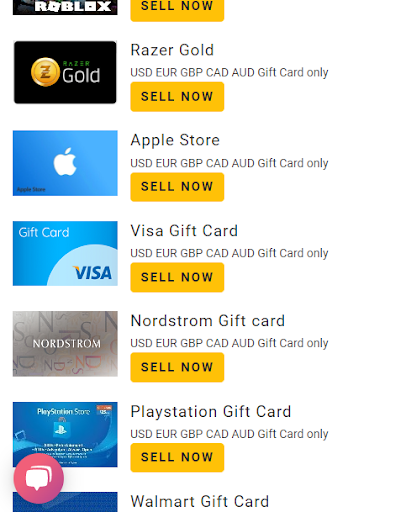Sell now for Visa Gift Card
This screenshot has height=512, width=406.
(177, 277)
